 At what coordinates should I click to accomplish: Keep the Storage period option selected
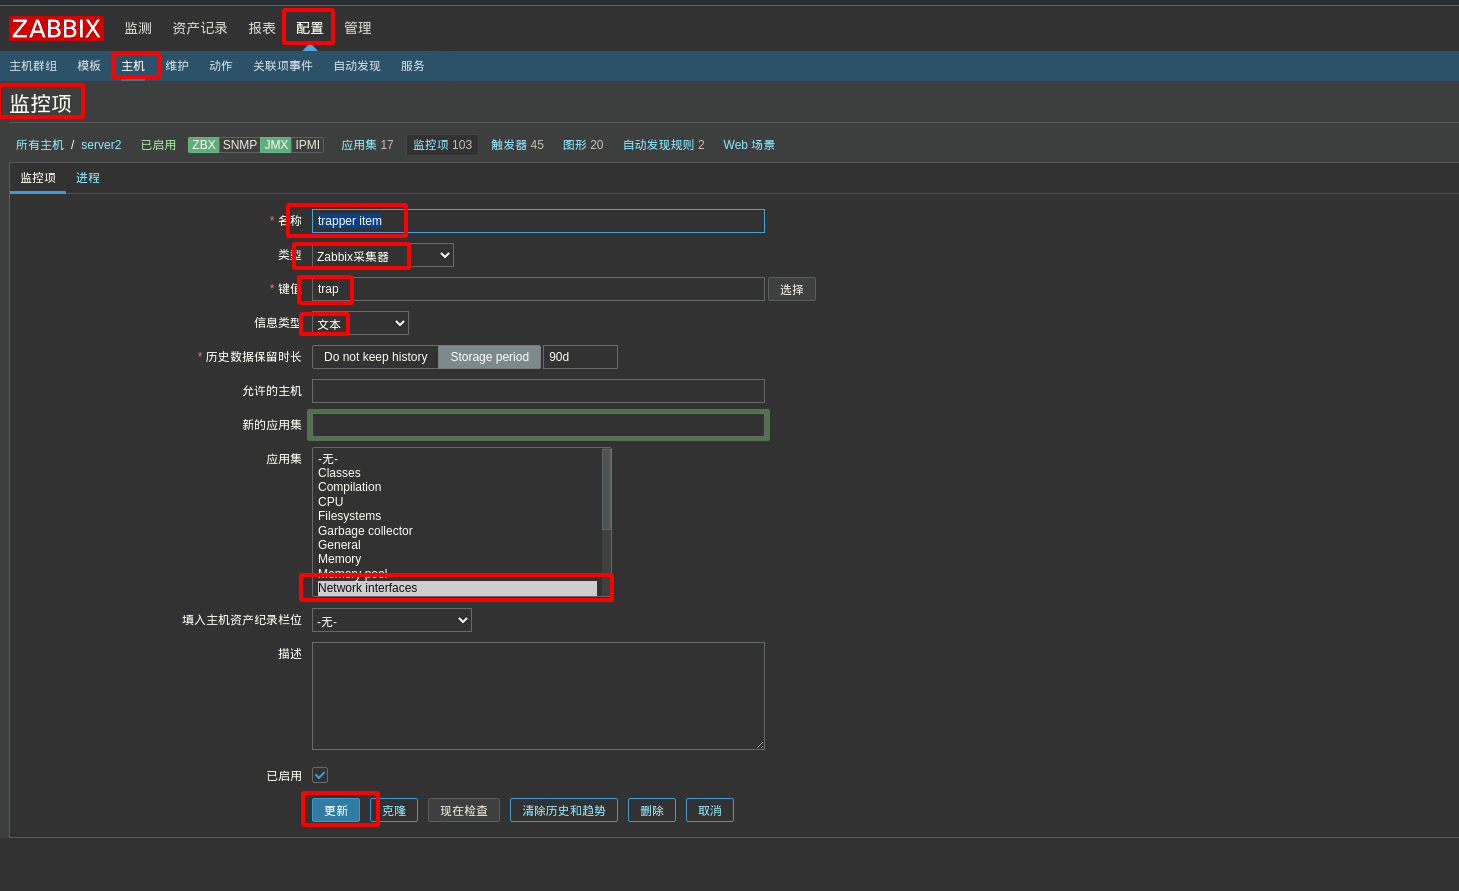(489, 356)
